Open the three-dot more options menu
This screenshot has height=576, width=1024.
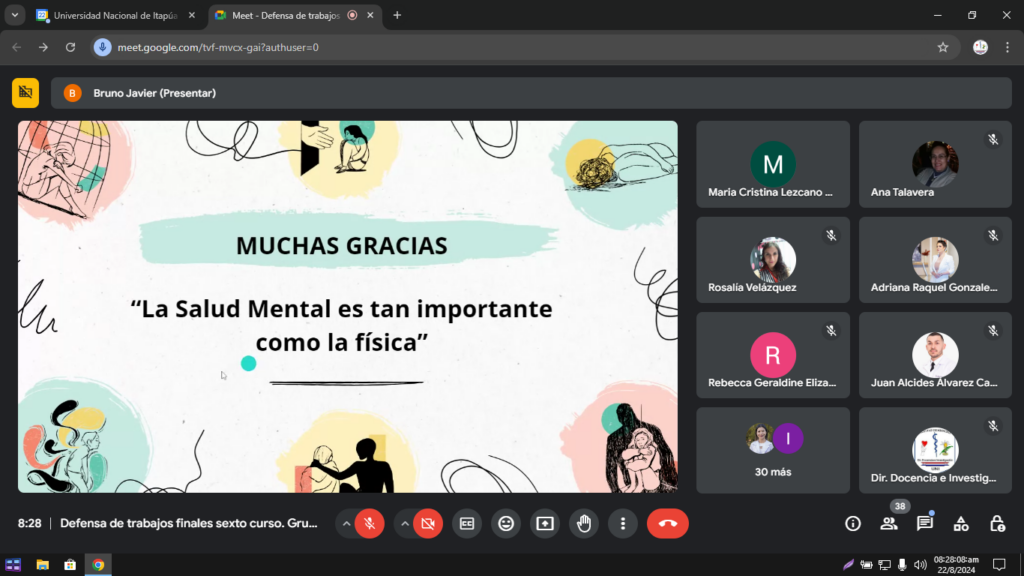[622, 523]
